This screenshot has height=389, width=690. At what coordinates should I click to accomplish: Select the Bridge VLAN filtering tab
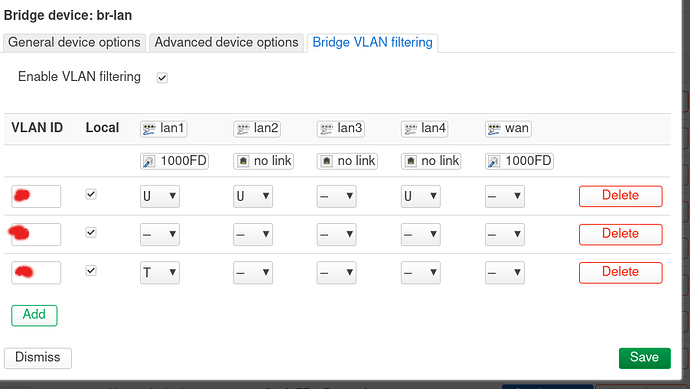point(372,43)
